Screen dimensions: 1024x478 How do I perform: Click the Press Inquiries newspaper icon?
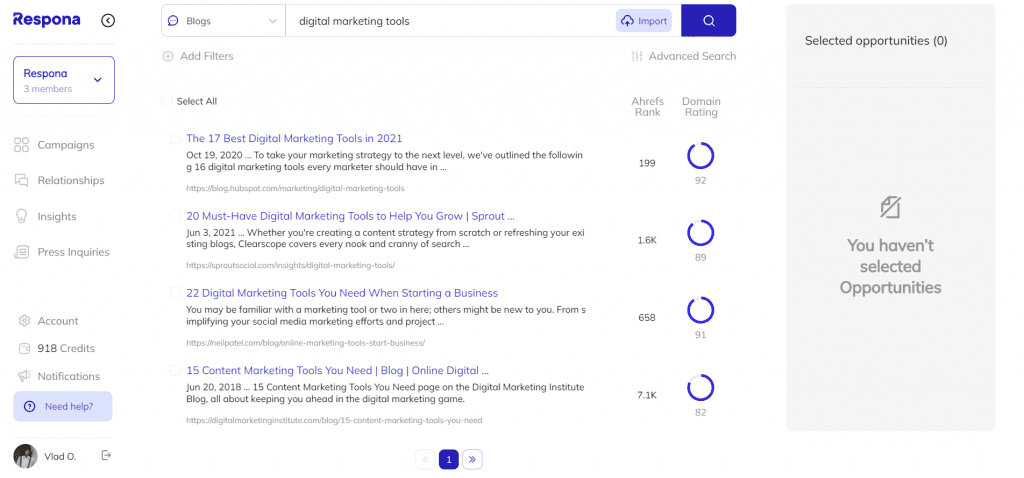tap(22, 252)
